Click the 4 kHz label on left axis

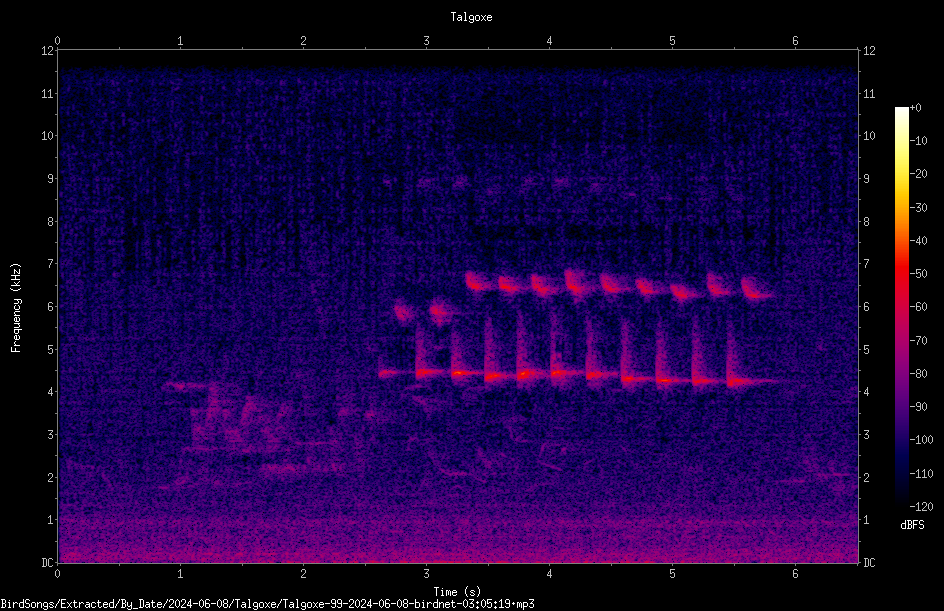(51, 392)
